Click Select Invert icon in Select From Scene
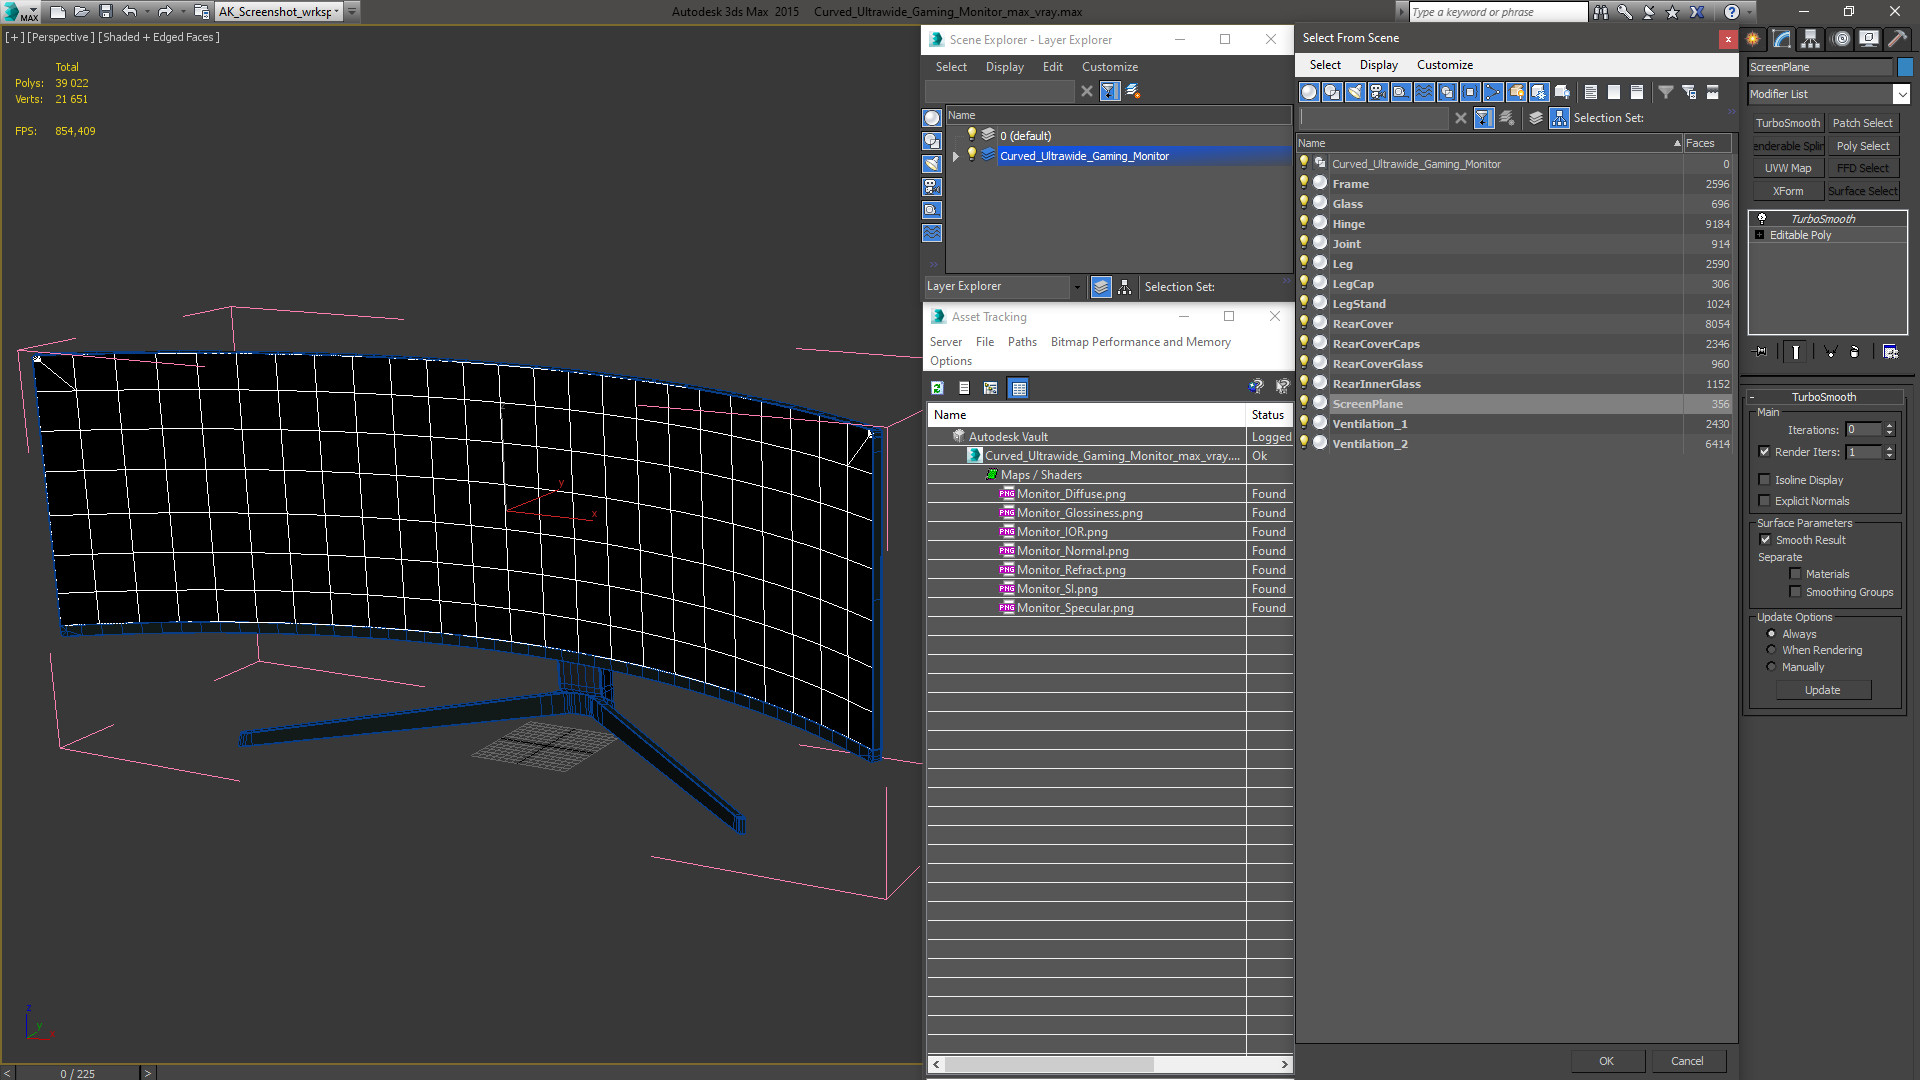This screenshot has height=1080, width=1920. (x=1637, y=92)
